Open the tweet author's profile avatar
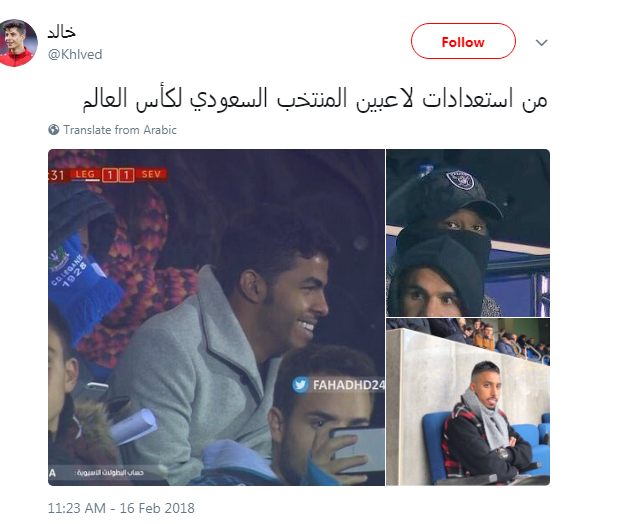This screenshot has width=629, height=524. (18, 43)
